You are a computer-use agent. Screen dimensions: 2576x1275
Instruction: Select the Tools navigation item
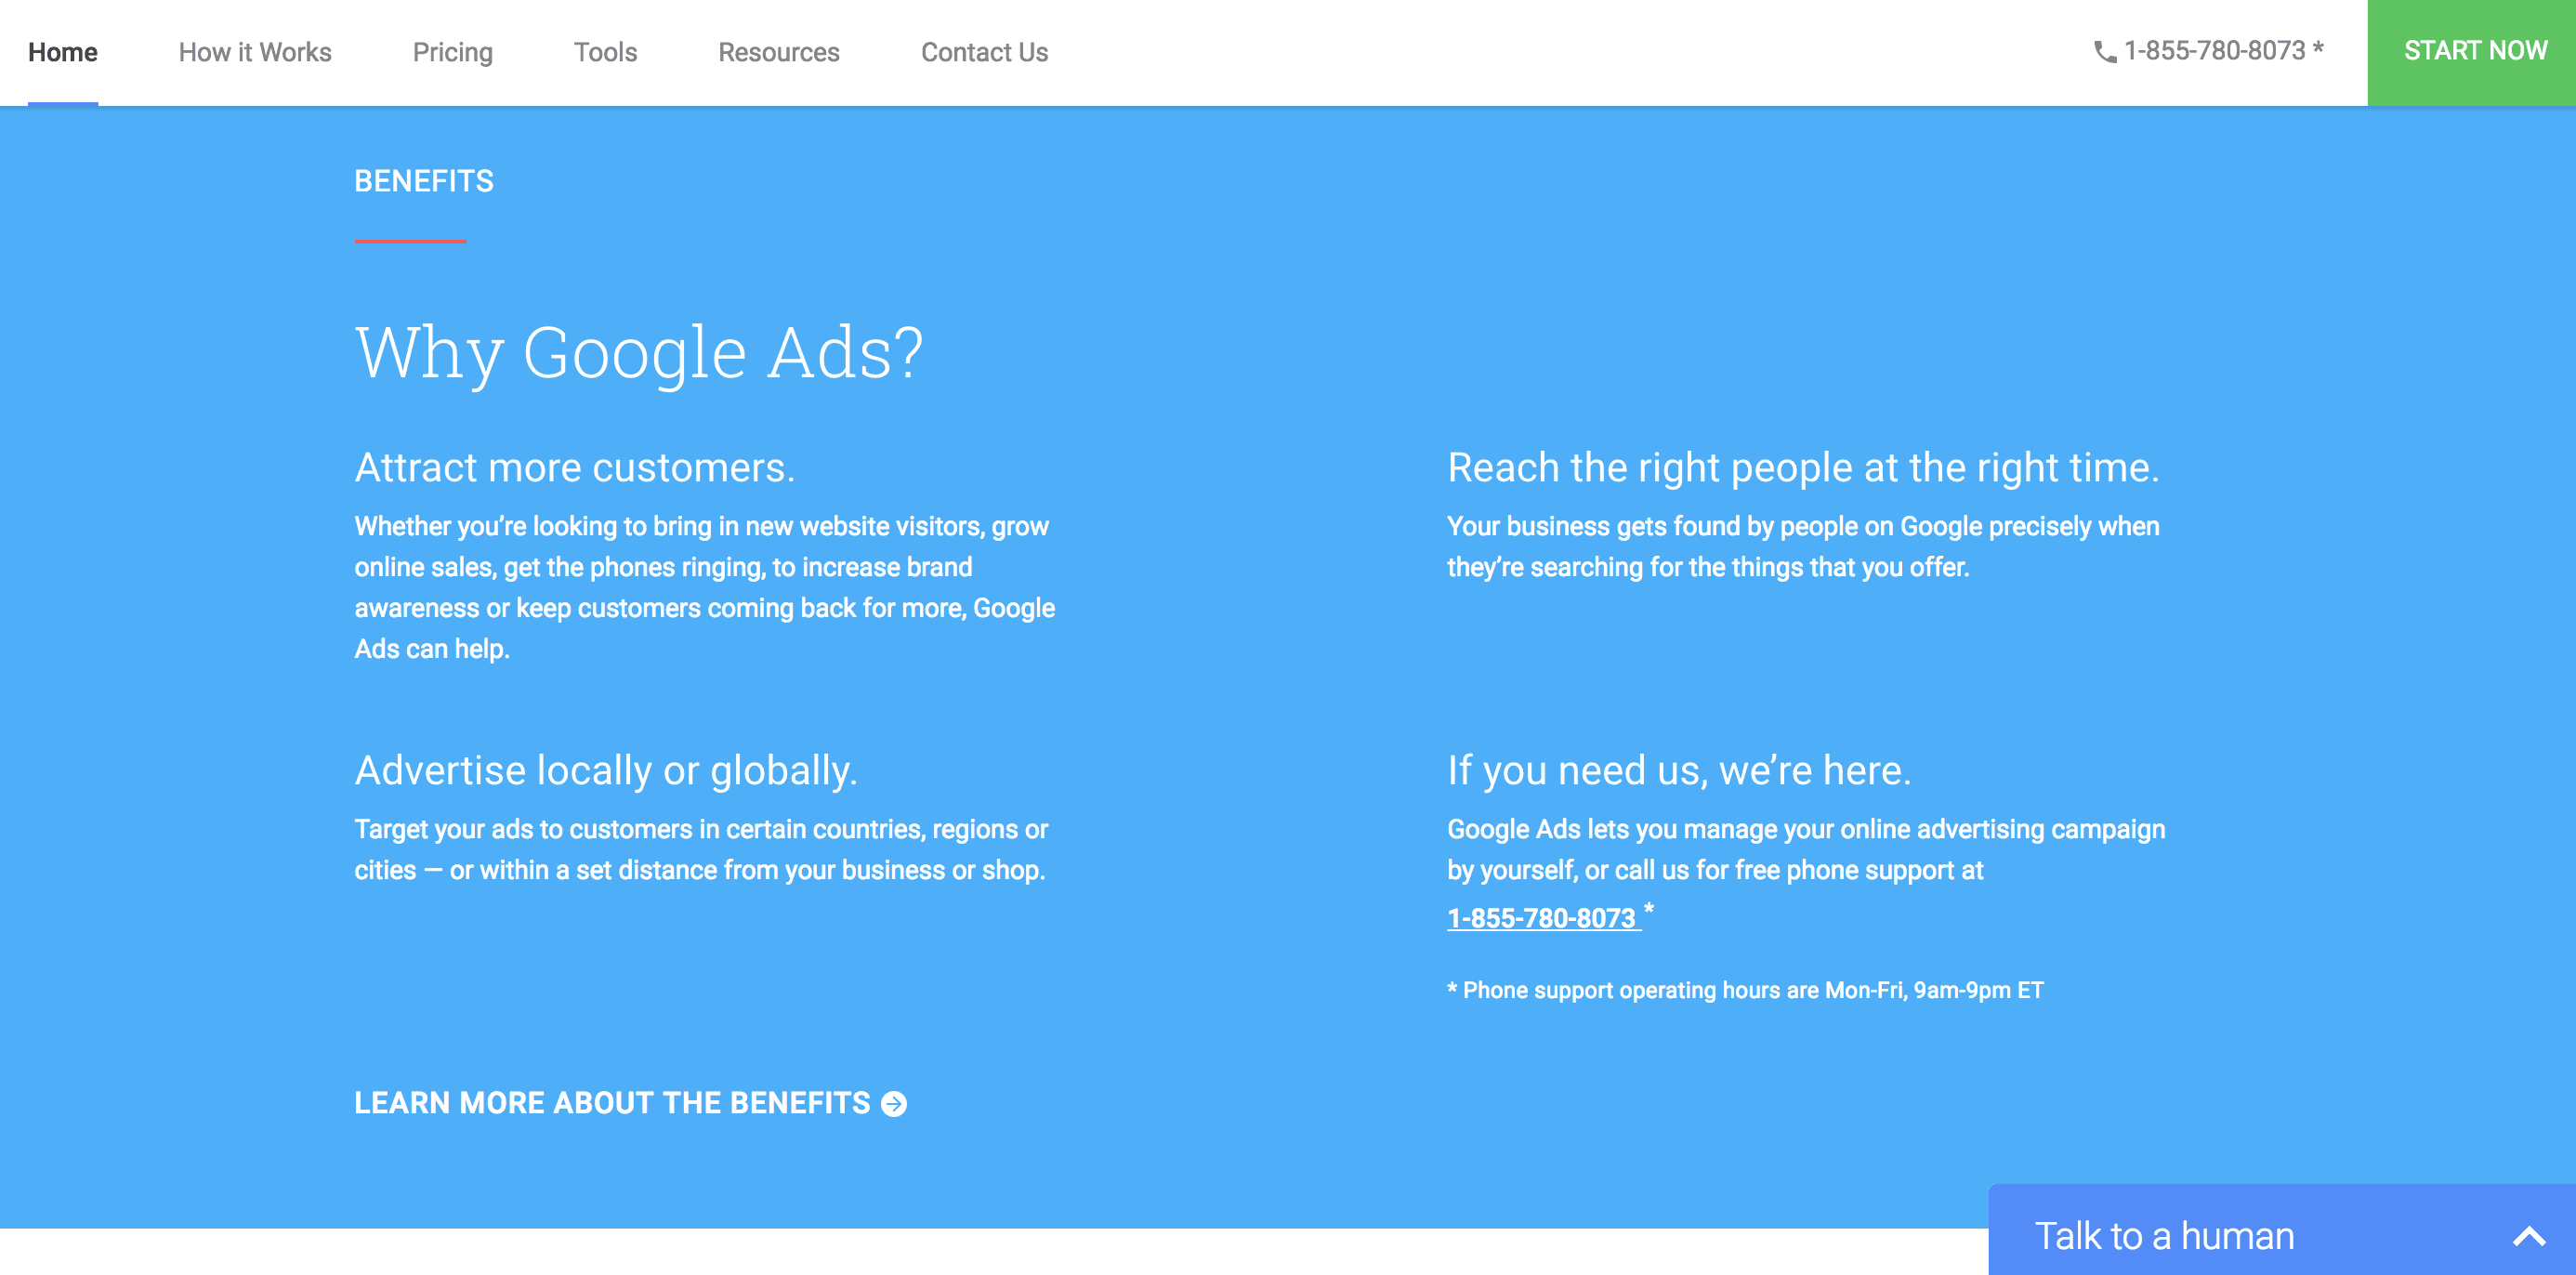point(605,52)
